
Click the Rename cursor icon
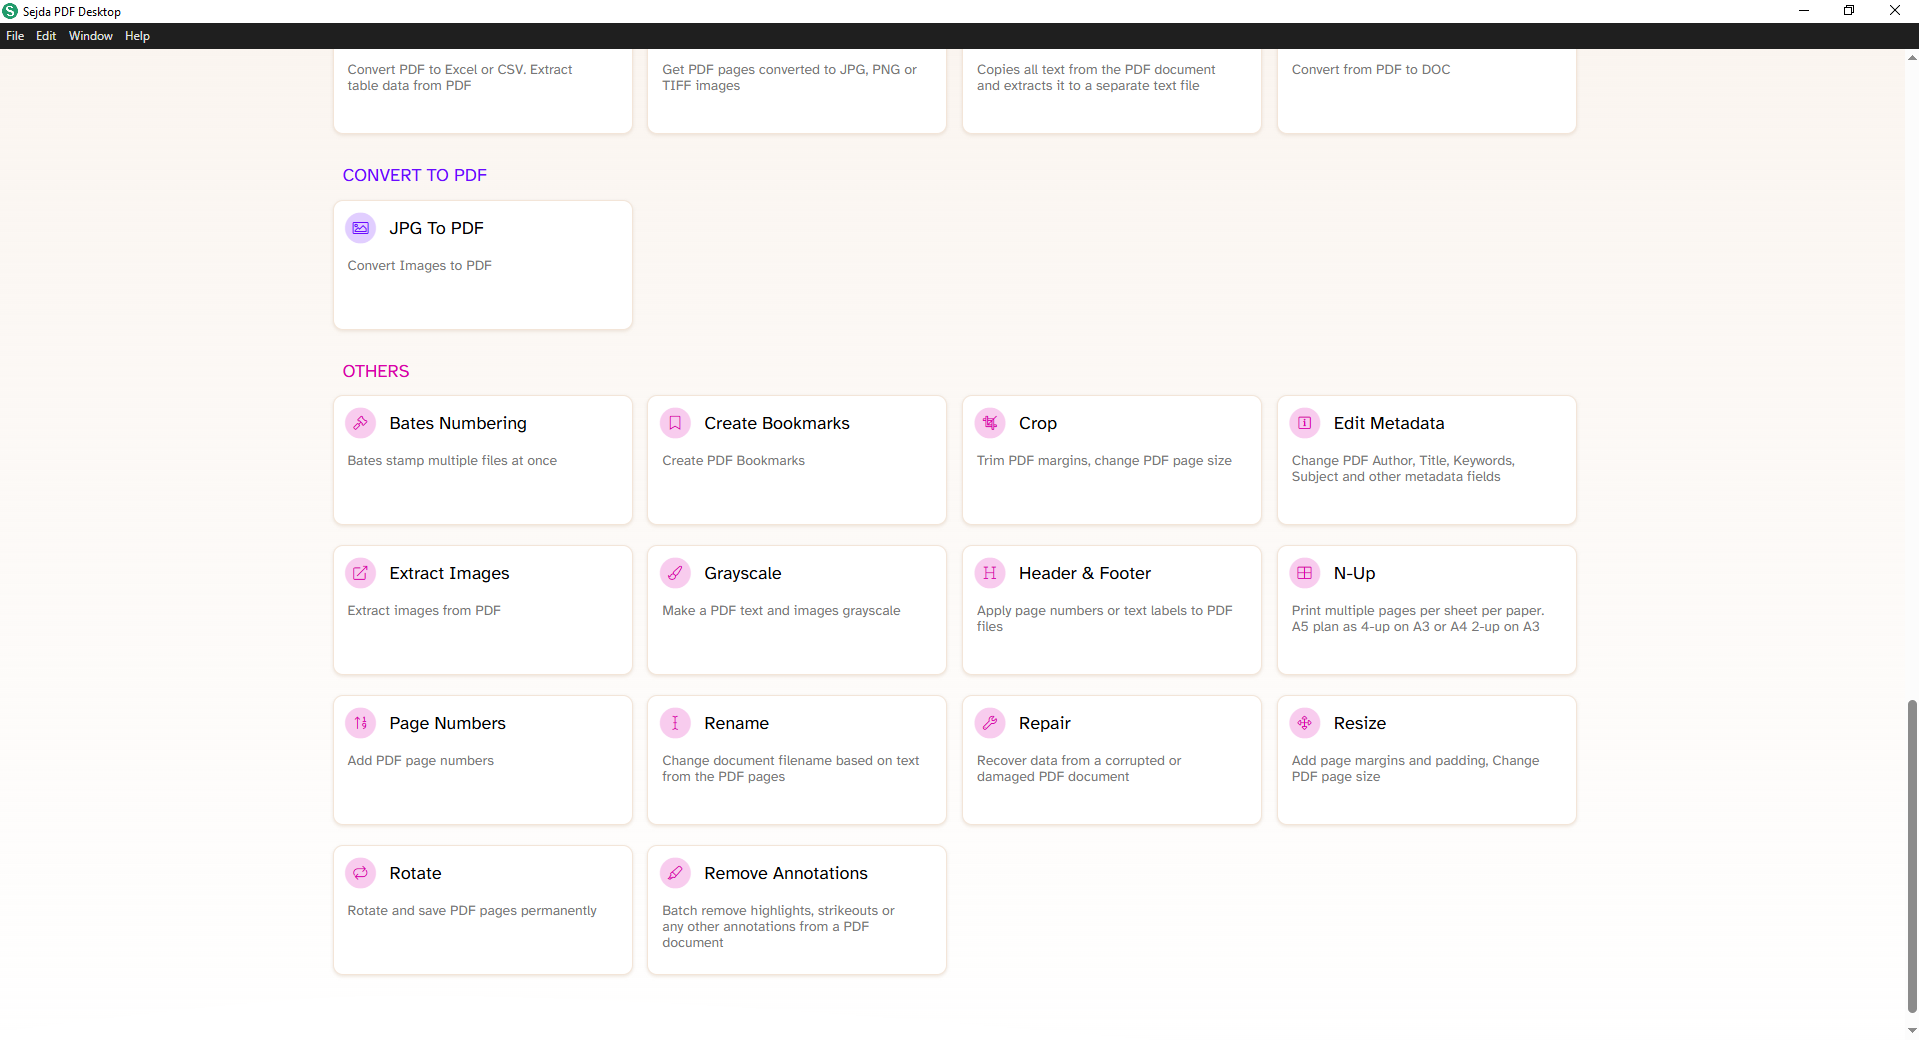tap(675, 723)
